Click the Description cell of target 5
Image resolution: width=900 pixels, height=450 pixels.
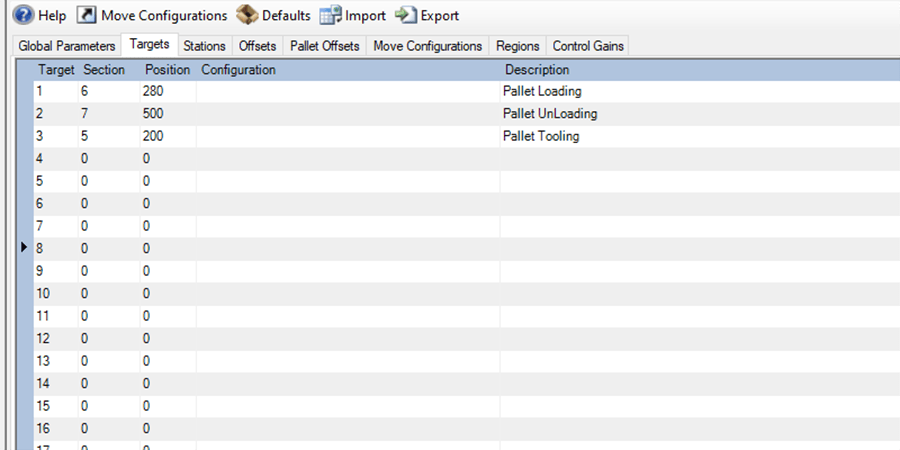tap(700, 181)
